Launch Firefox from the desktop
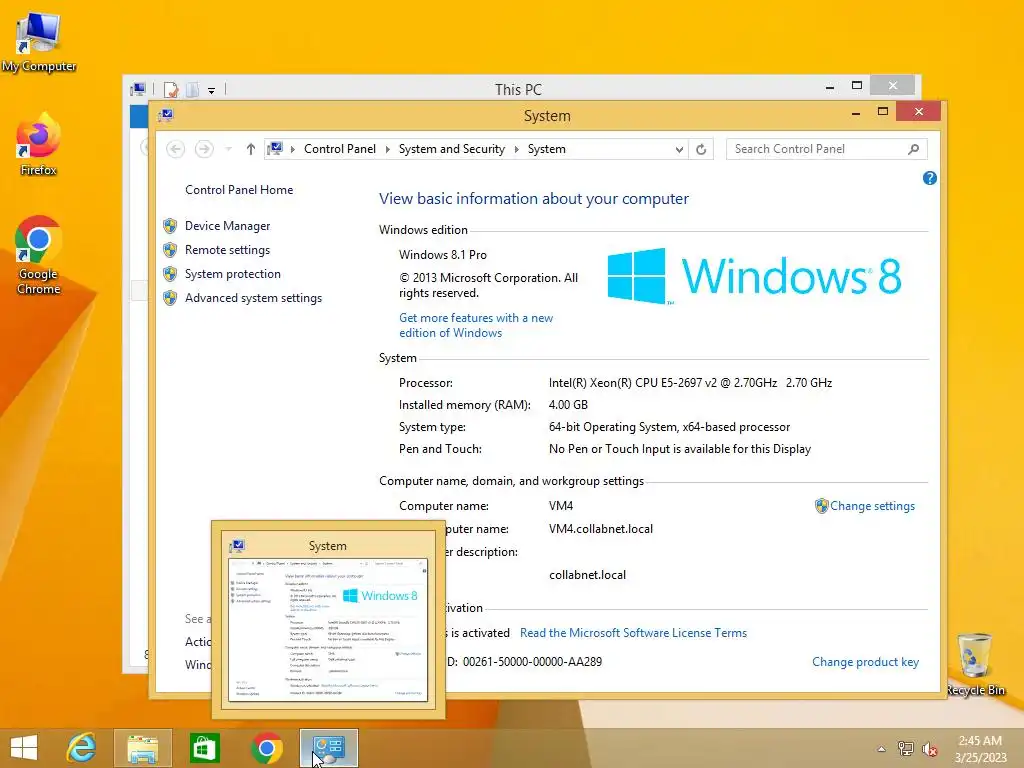 38,145
